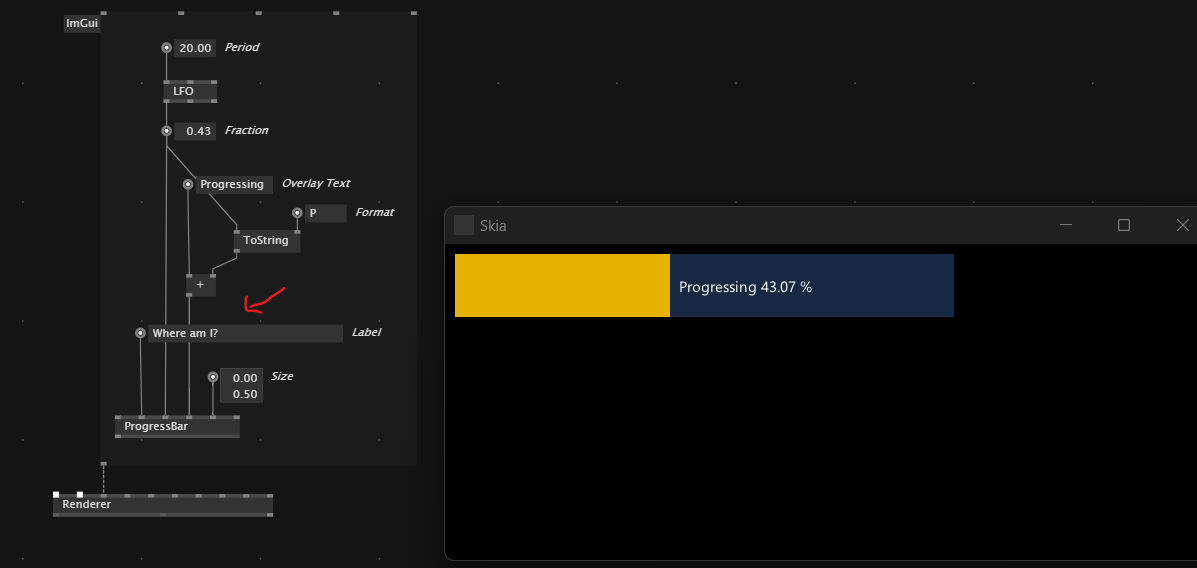
Task: Select the LFO node
Action: [x=190, y=92]
